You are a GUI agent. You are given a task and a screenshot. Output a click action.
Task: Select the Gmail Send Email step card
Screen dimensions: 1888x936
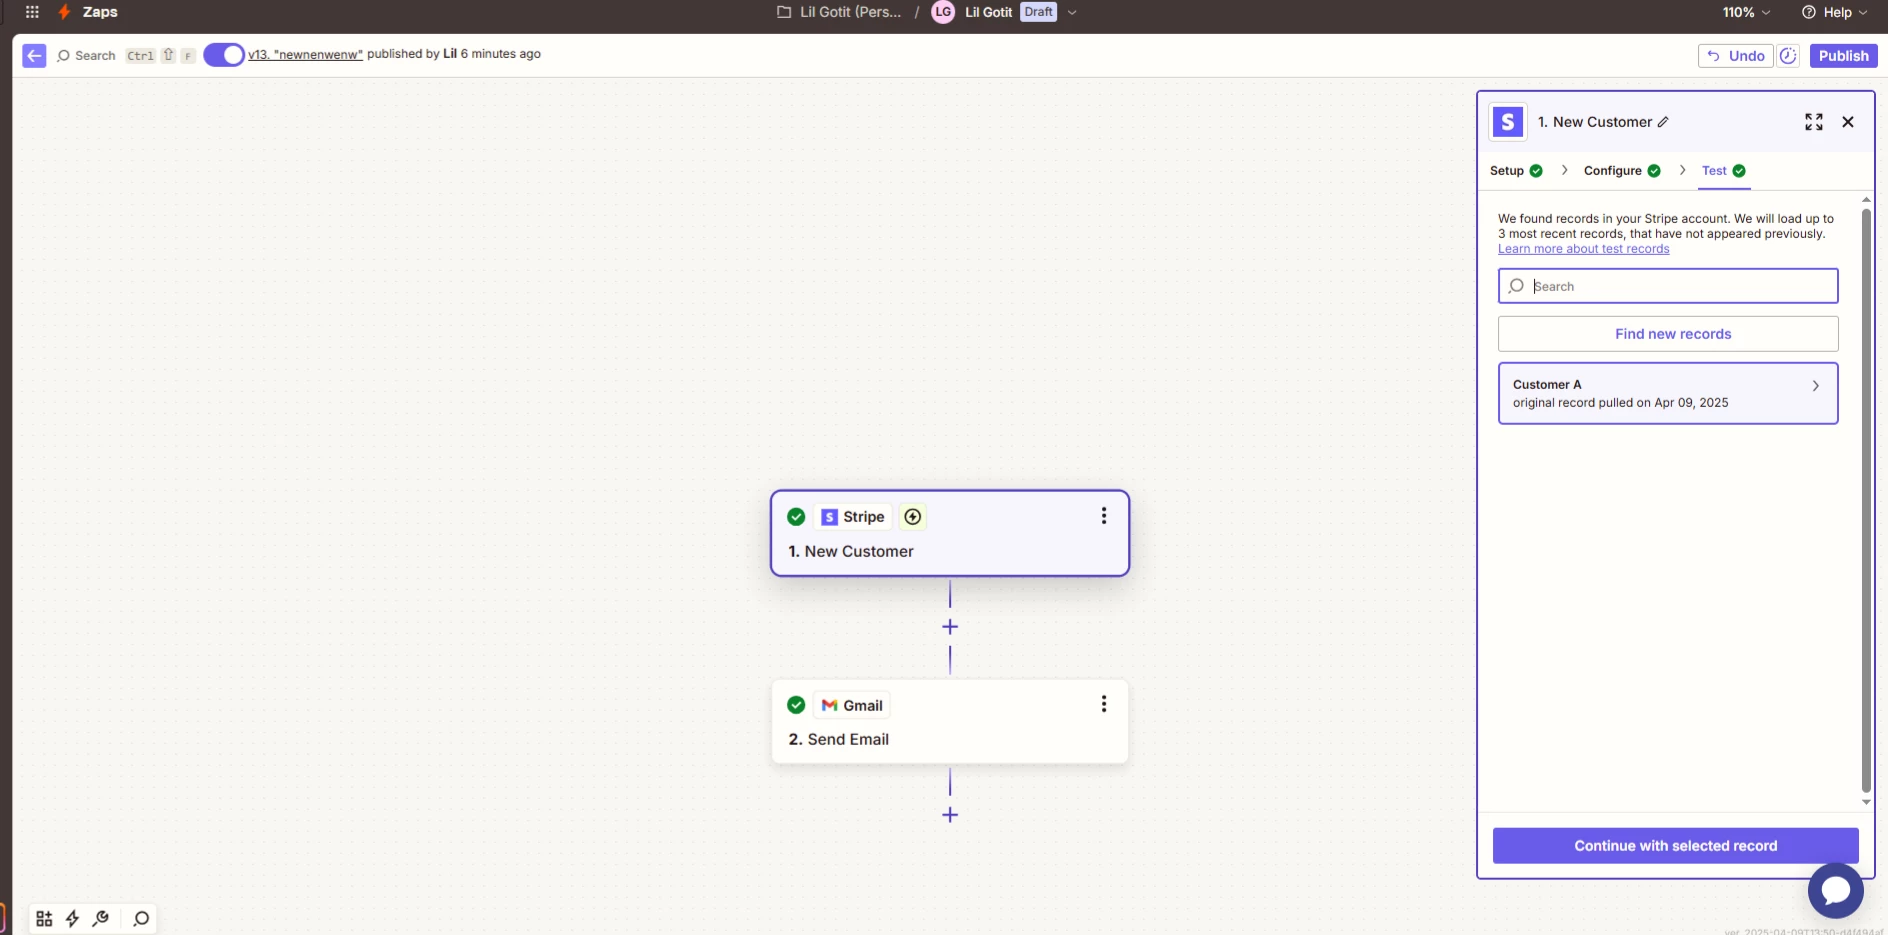(950, 722)
